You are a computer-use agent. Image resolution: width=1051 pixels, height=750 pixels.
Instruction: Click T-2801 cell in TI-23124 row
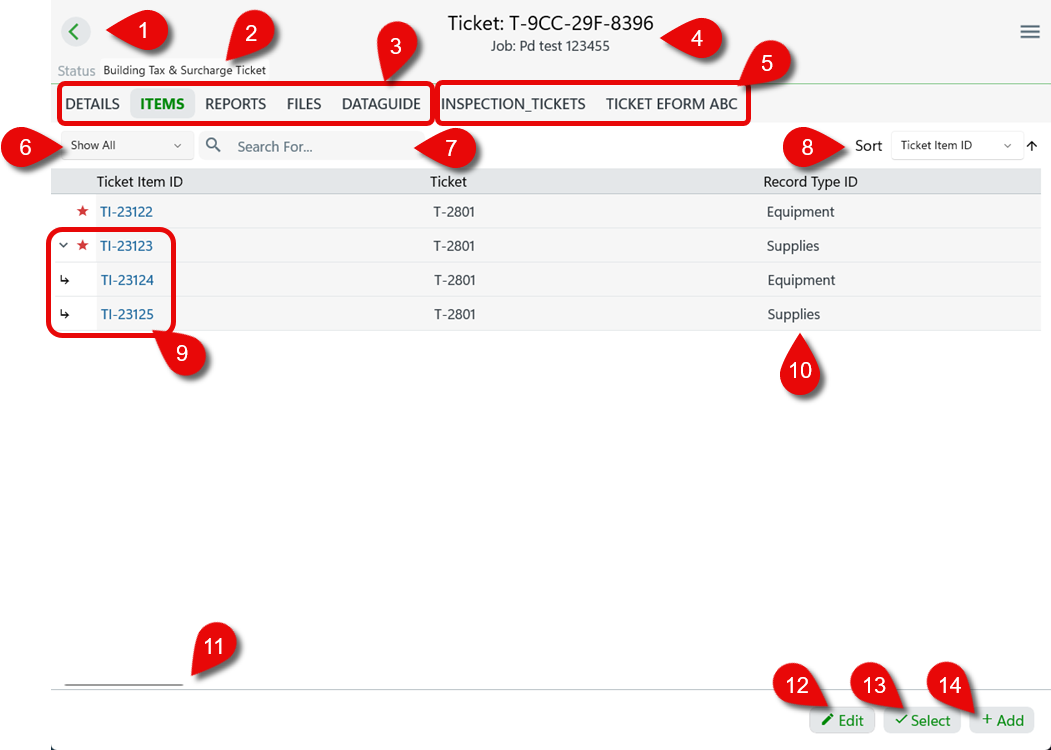454,280
